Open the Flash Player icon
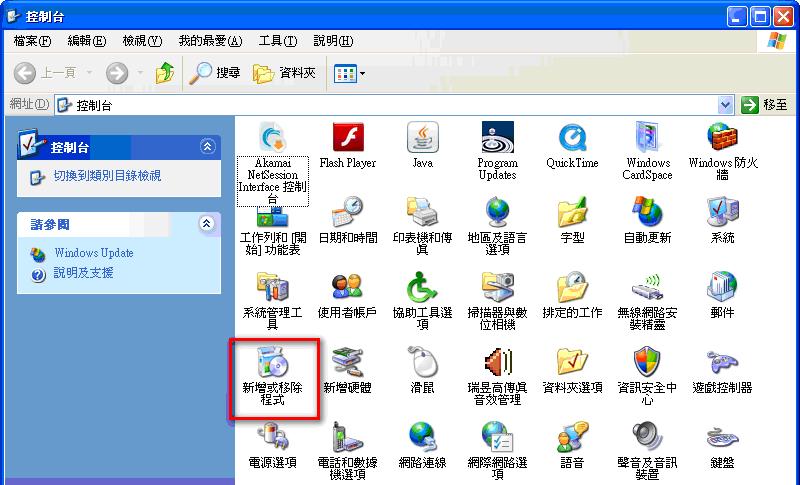The height and width of the screenshot is (485, 800). [347, 137]
